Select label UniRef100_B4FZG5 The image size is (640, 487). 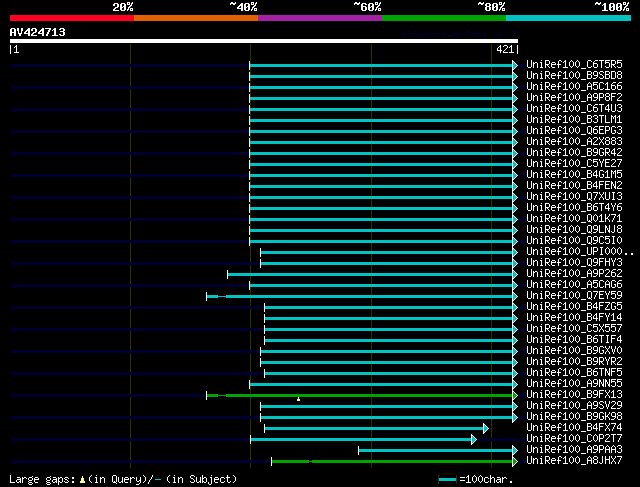(574, 307)
